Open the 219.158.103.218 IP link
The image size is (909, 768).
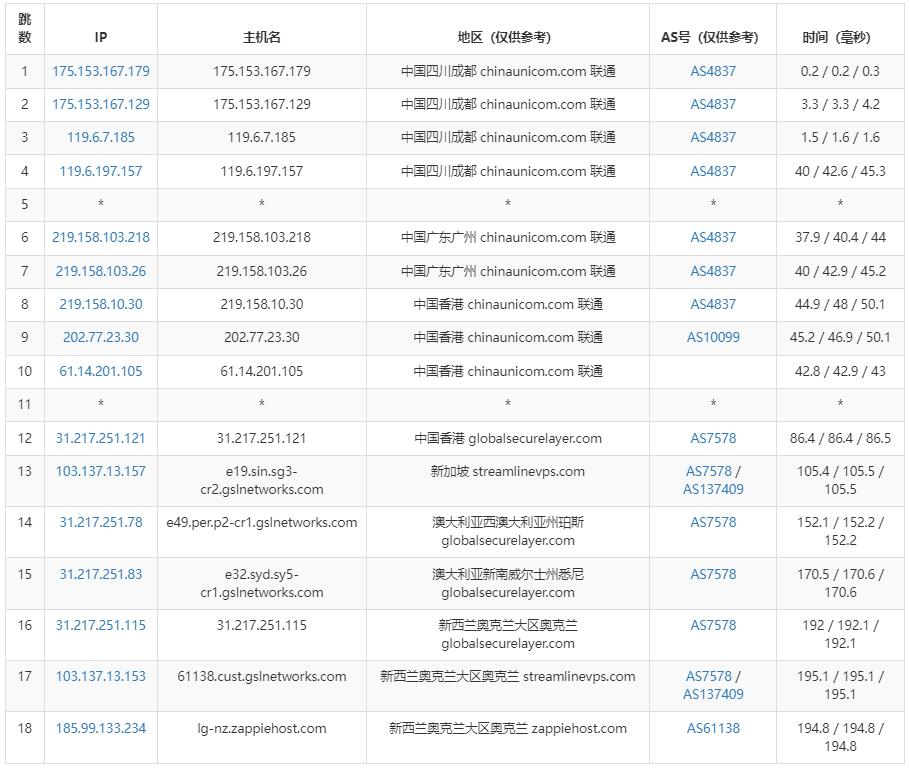101,237
